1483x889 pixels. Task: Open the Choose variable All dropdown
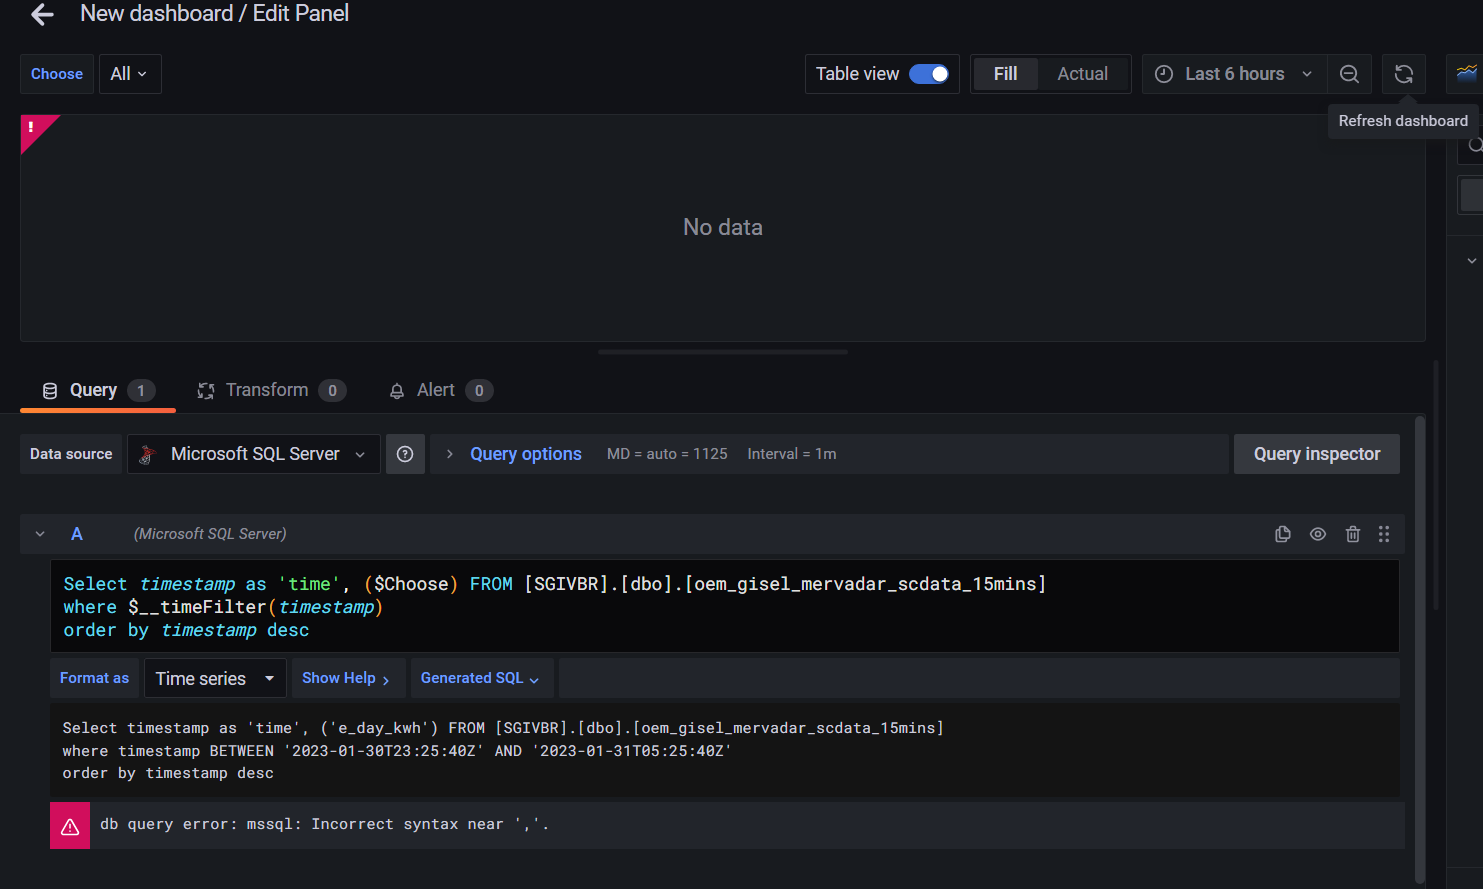click(129, 74)
